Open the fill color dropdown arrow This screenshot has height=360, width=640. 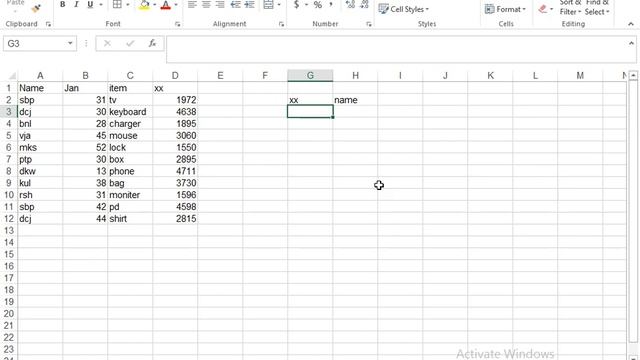(x=154, y=5)
